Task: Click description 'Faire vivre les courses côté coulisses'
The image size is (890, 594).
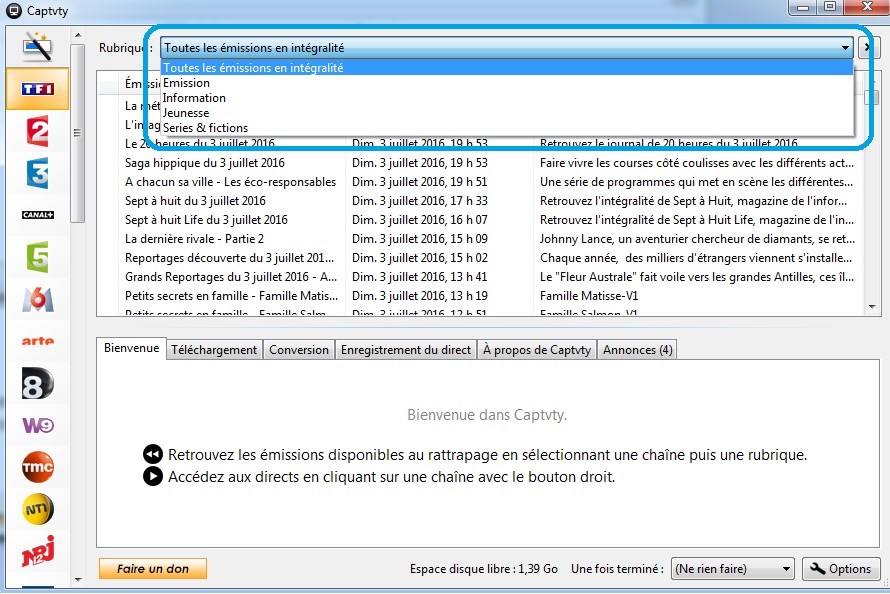Action: pos(696,163)
